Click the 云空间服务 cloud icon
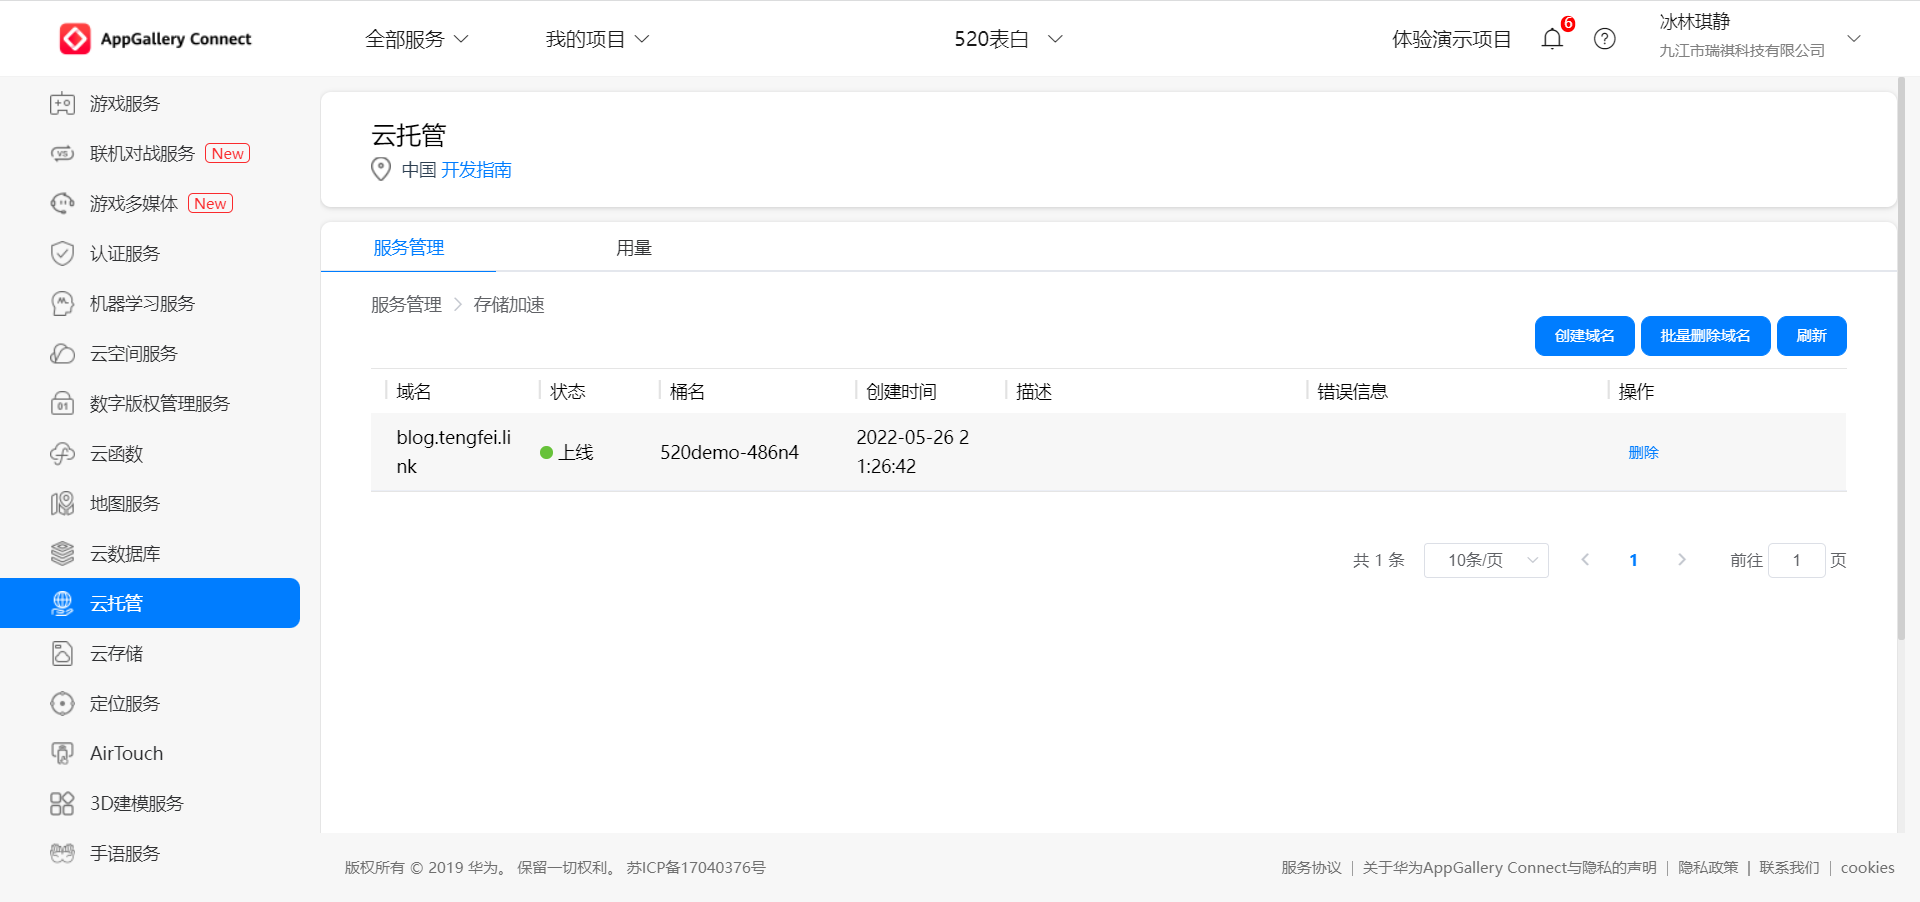 (62, 354)
